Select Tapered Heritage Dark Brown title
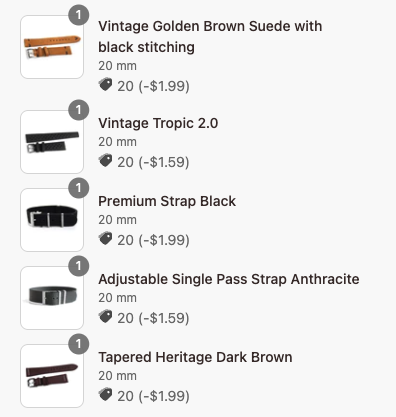Viewport: 396px width, 417px height. [x=195, y=357]
